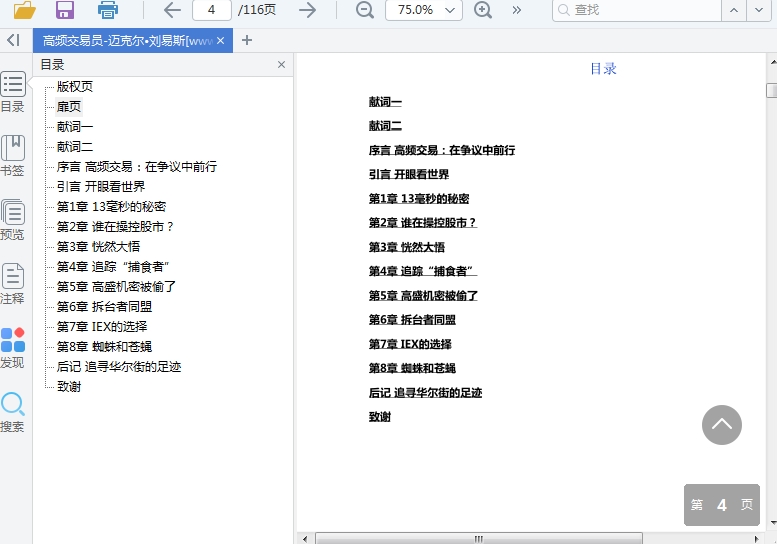Image resolution: width=777 pixels, height=544 pixels.
Task: Open the zoom percentage dropdown
Action: 450,10
